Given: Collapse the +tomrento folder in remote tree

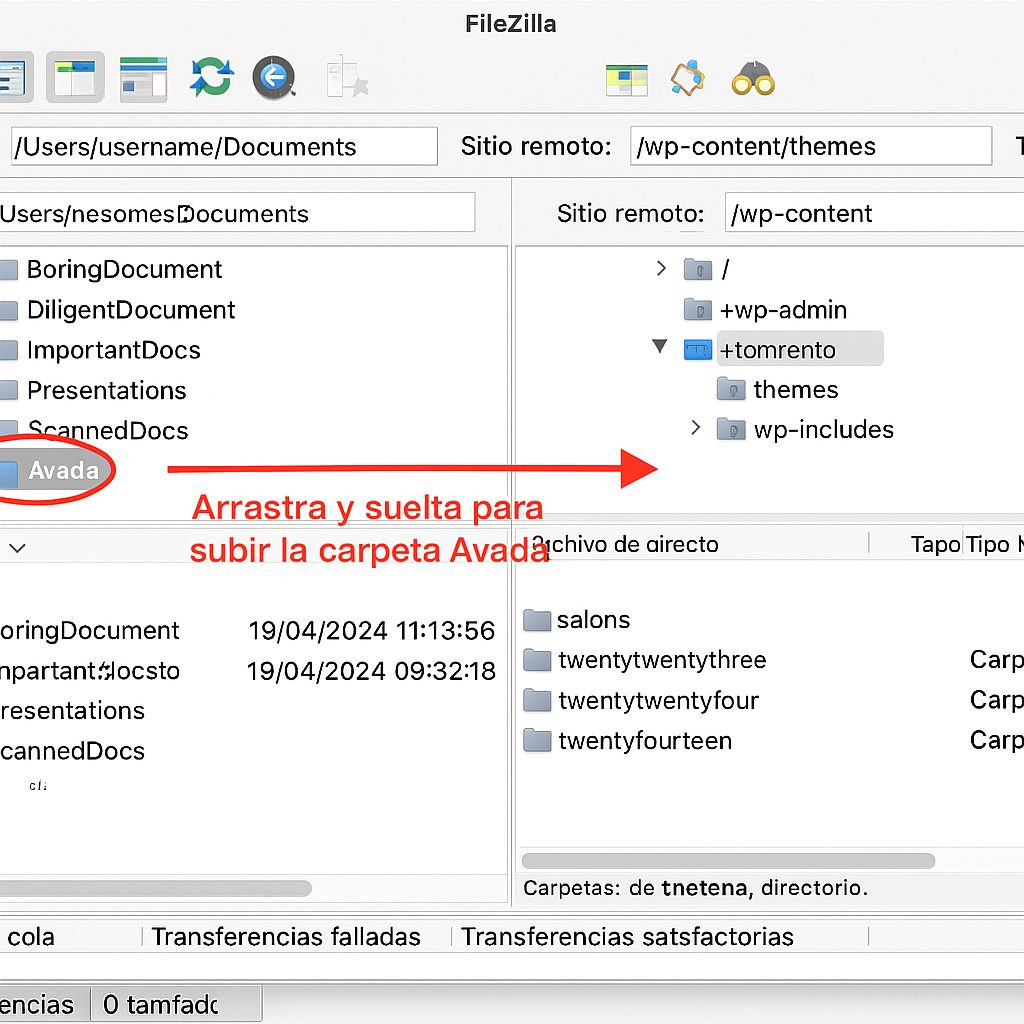Looking at the screenshot, I should (x=659, y=348).
